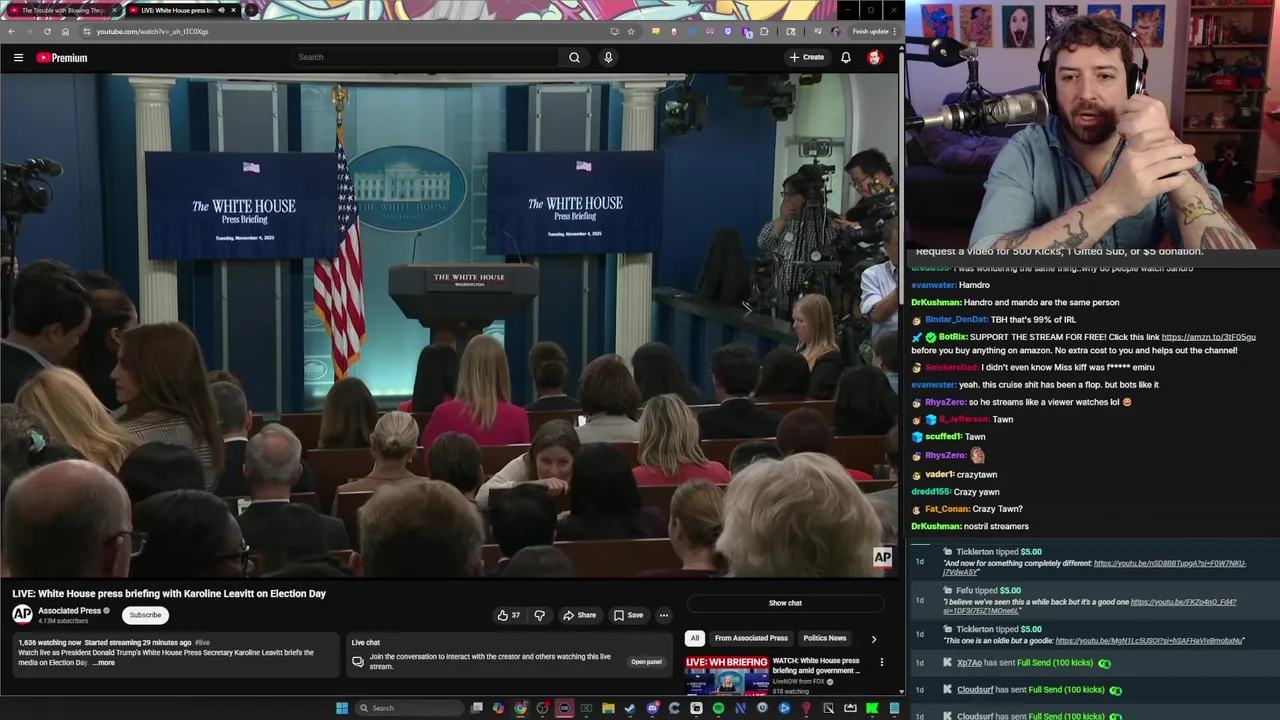The width and height of the screenshot is (1280, 720).
Task: Open browser home page icon
Action: [66, 31]
